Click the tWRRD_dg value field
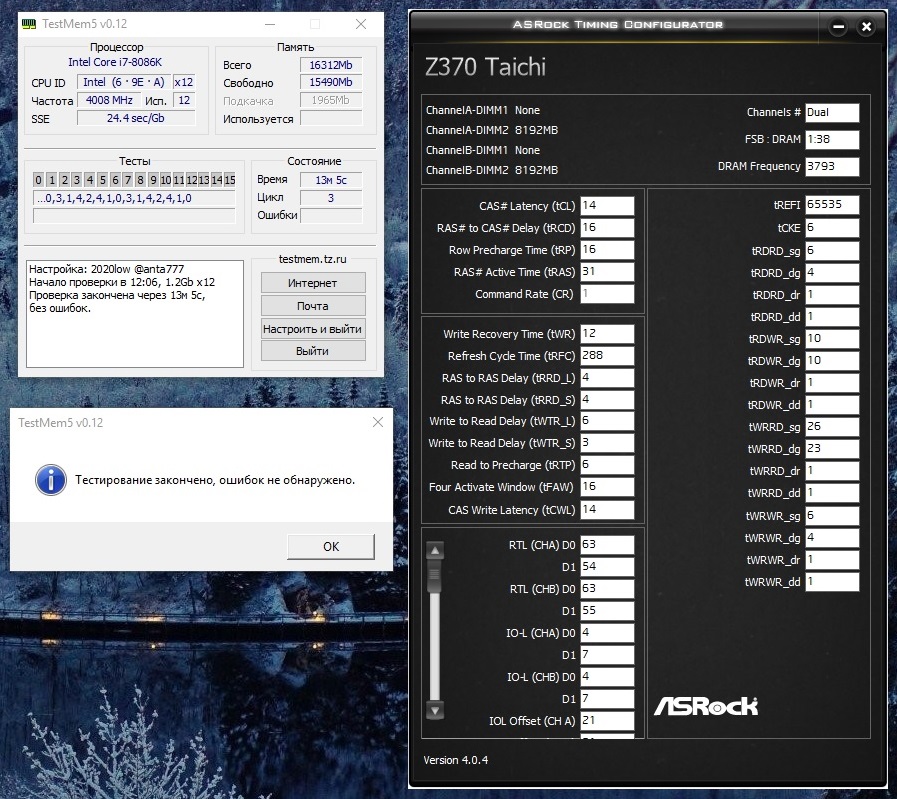Viewport: 897px width, 799px height. (832, 449)
